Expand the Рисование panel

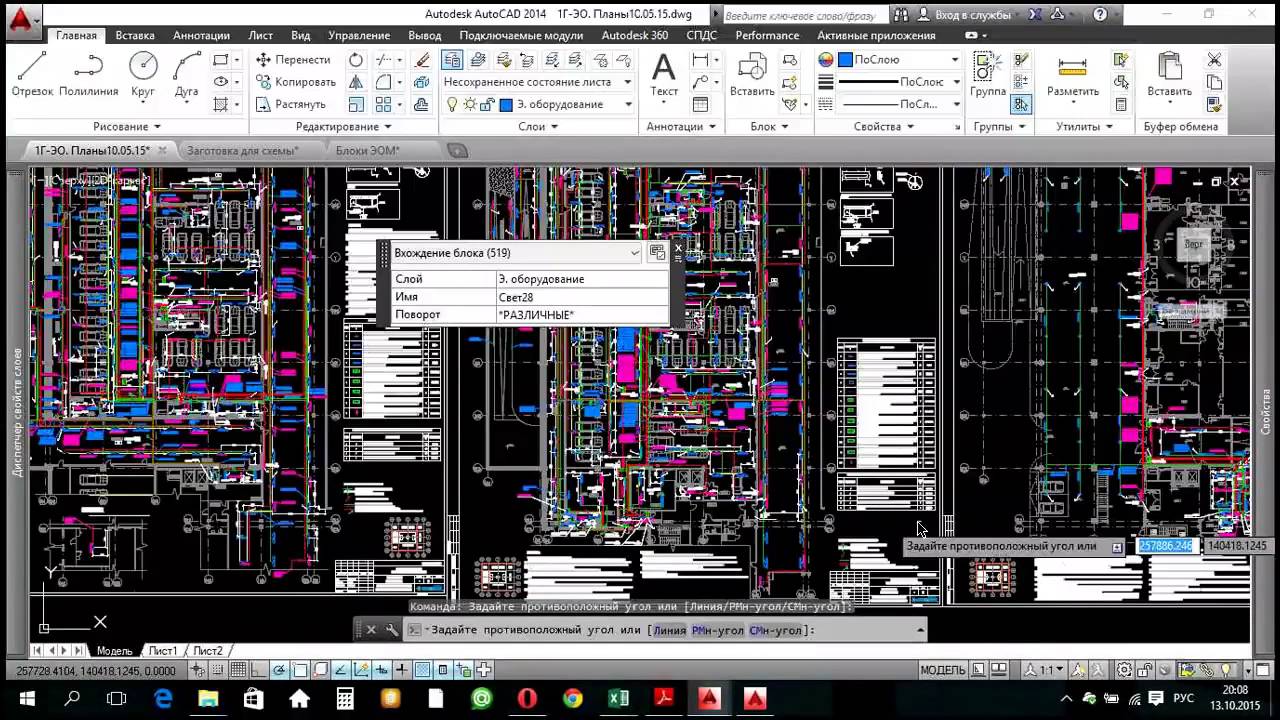(128, 127)
